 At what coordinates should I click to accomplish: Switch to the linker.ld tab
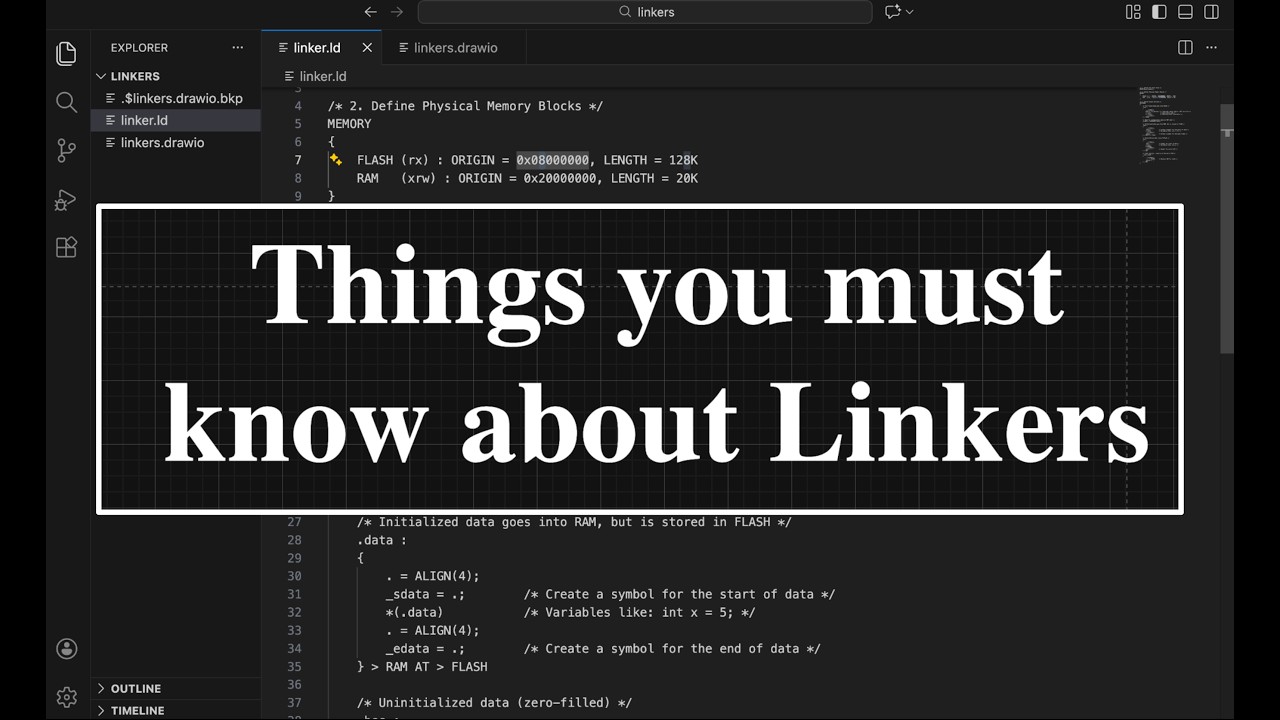click(321, 47)
